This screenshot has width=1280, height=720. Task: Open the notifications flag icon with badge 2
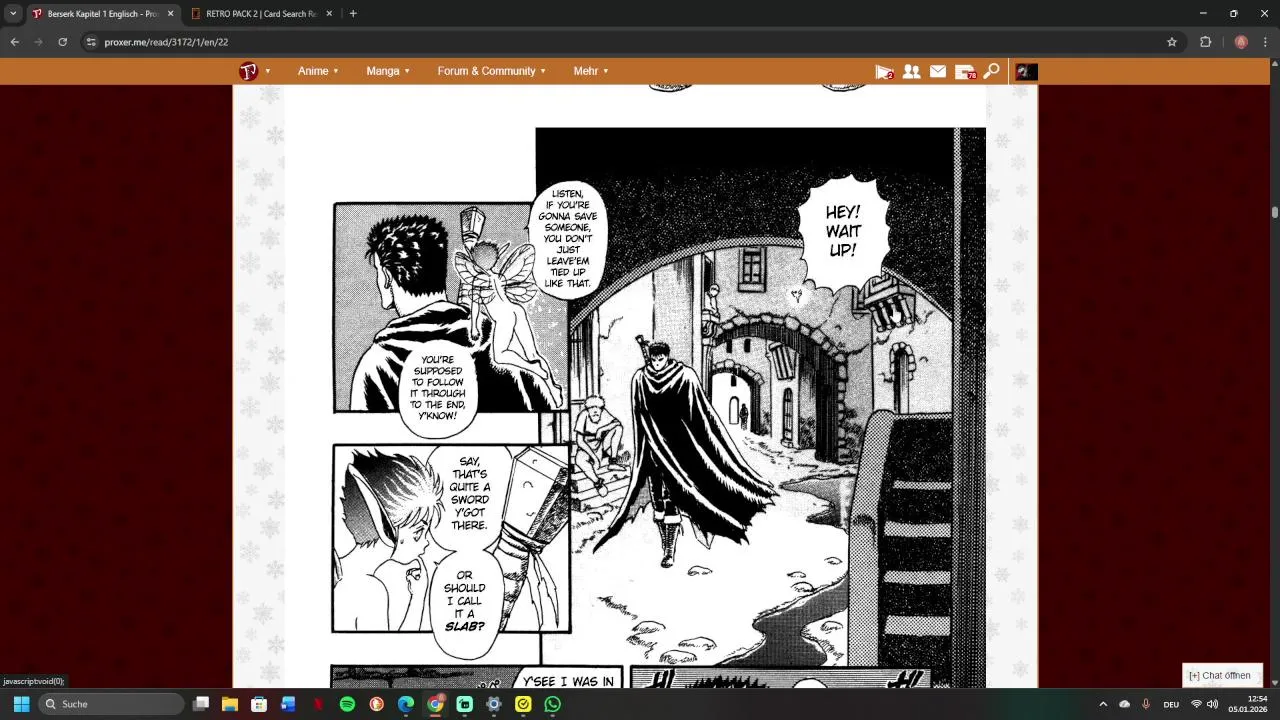(x=884, y=71)
